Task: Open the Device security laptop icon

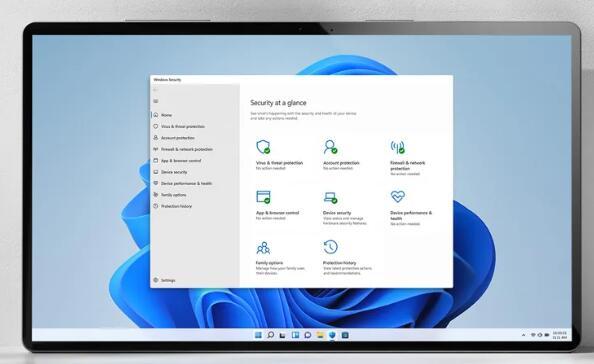Action: 331,198
